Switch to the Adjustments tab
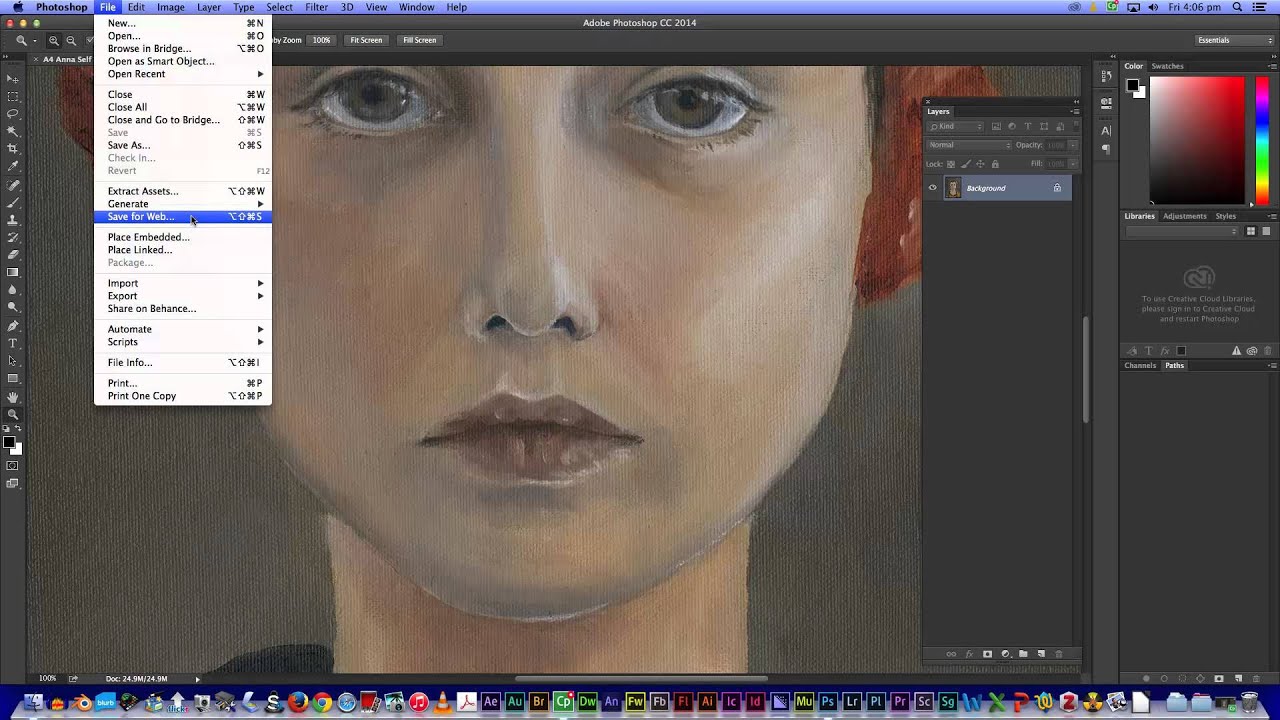The width and height of the screenshot is (1280, 720). [1185, 216]
